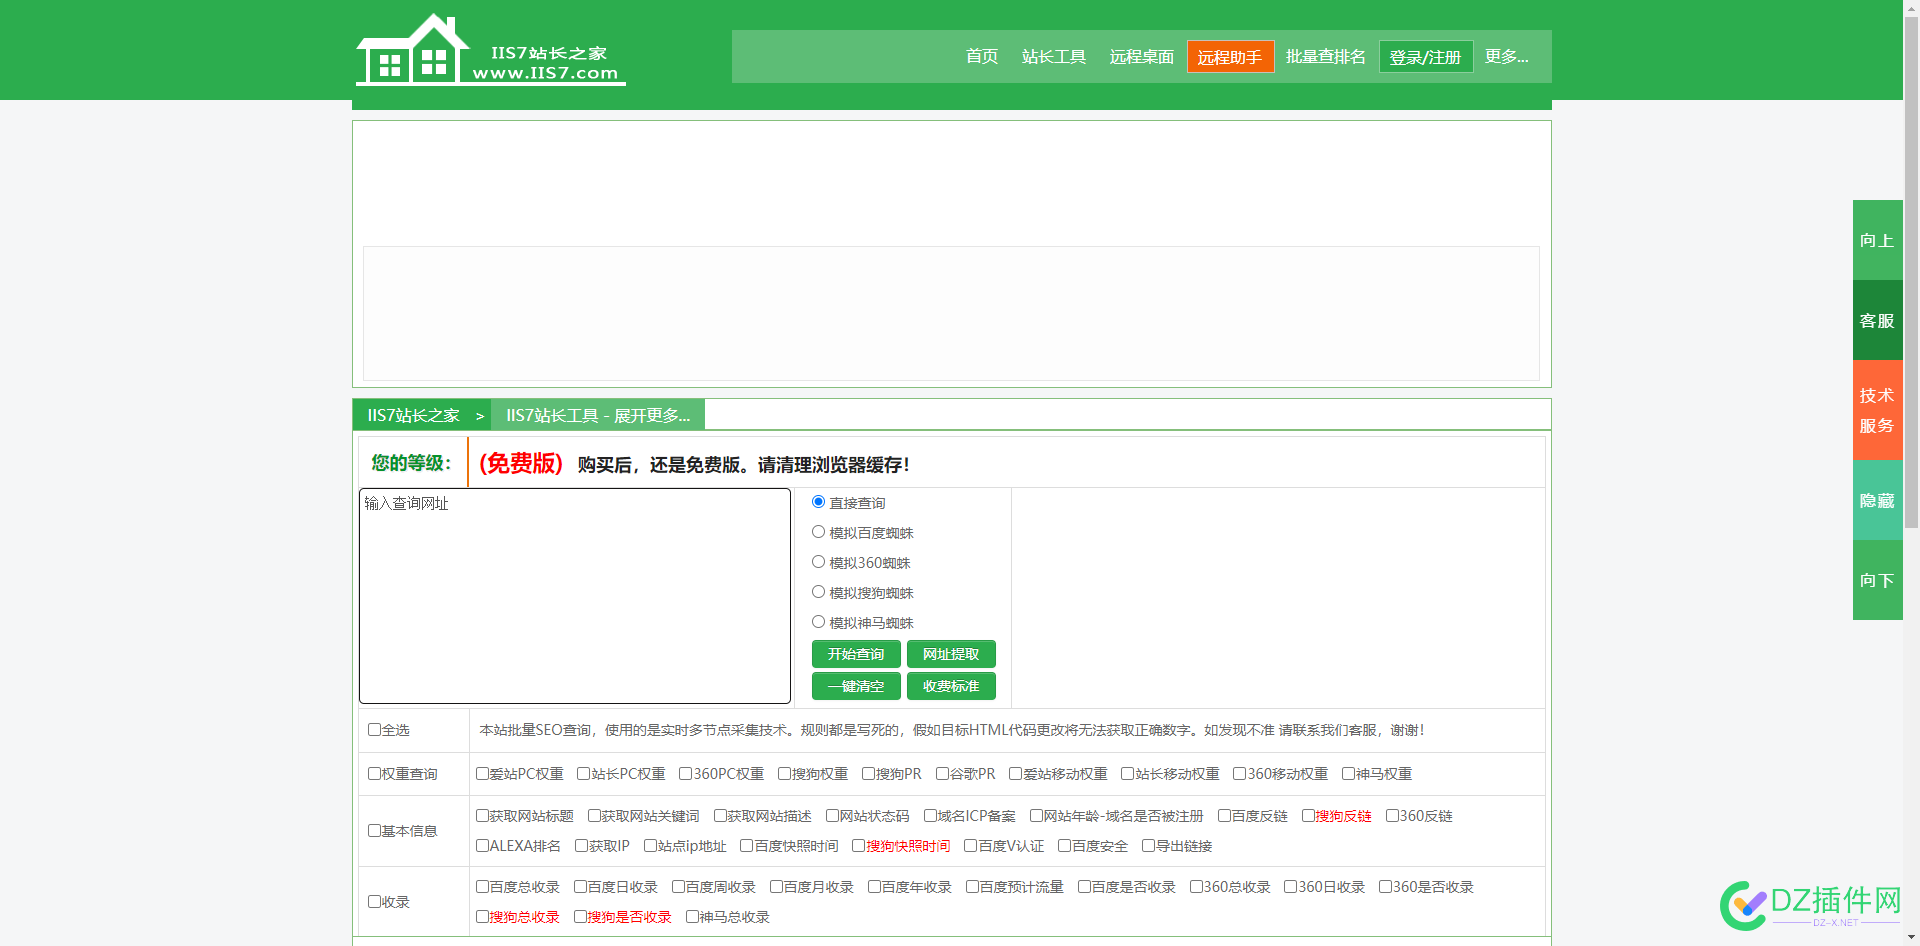Open the 技术服务 side button
Screen dimensions: 1920x946
coord(1877,410)
